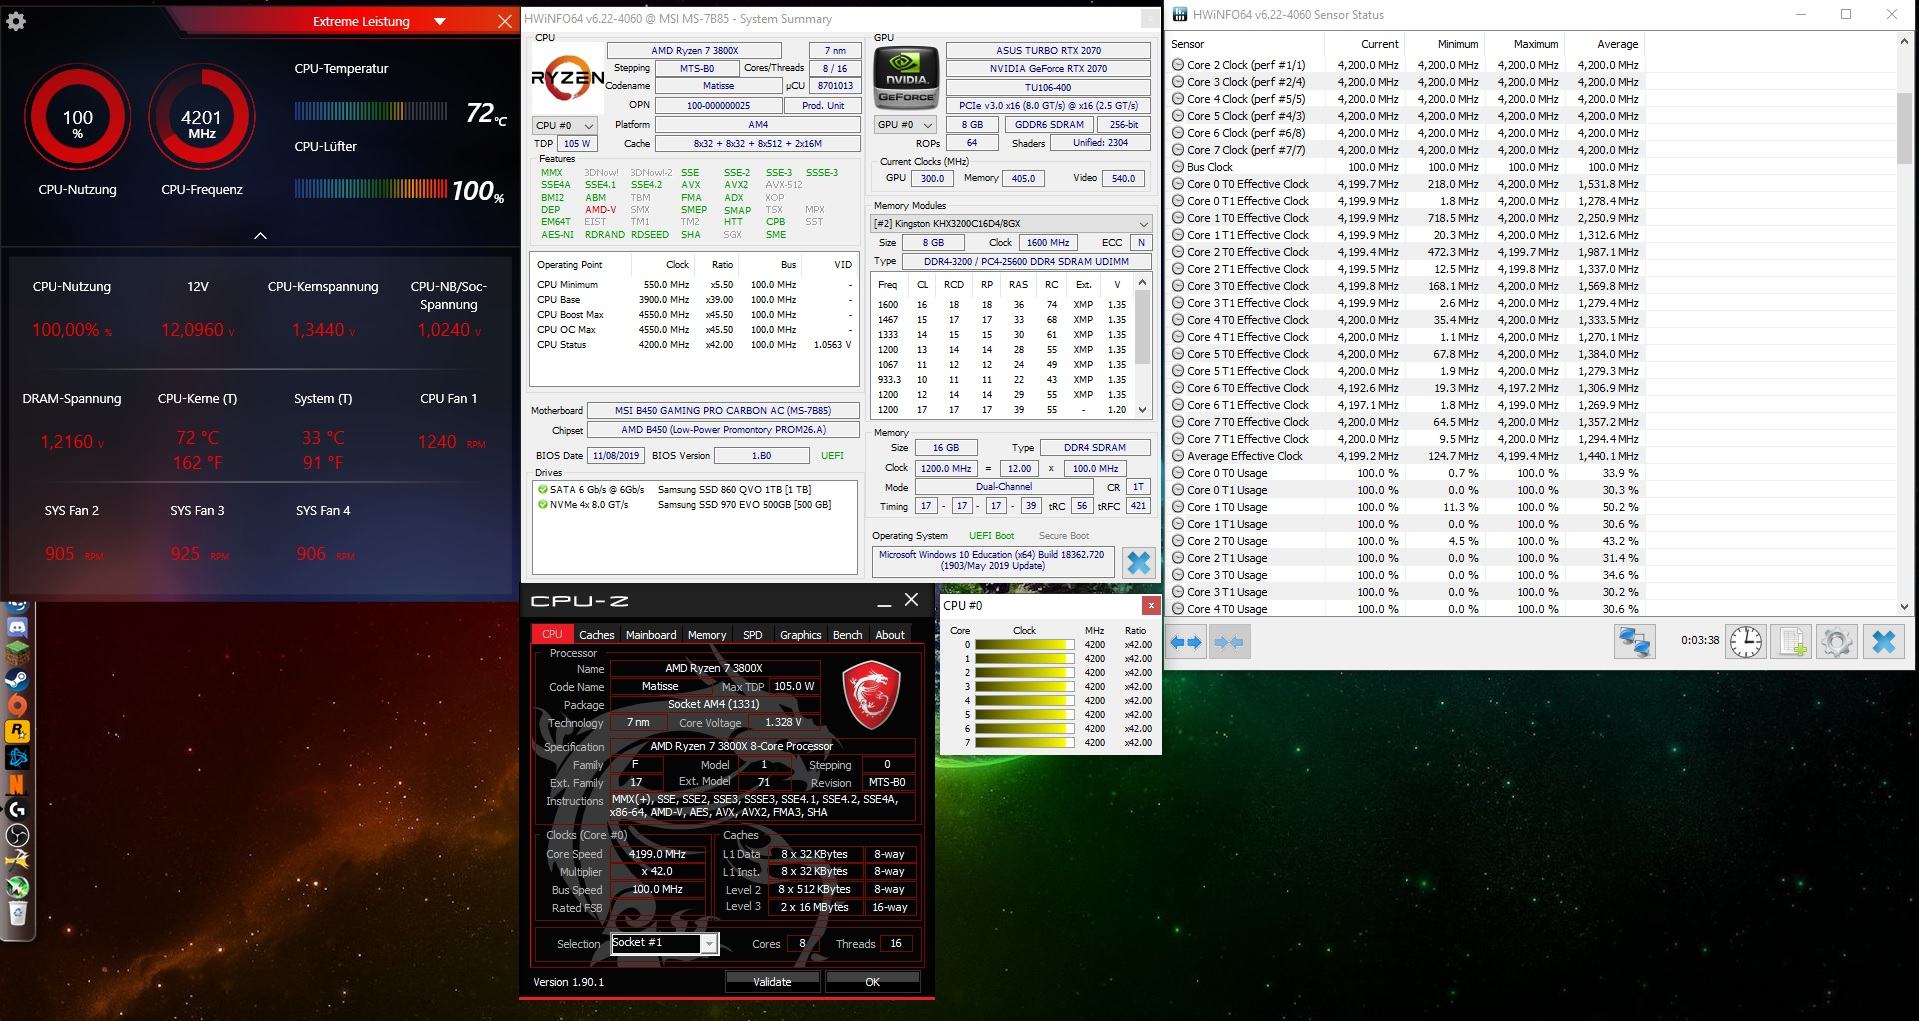This screenshot has height=1021, width=1919.
Task: Click the CPU-Nutzung 100% gauge in MSI panel
Action: [x=77, y=117]
